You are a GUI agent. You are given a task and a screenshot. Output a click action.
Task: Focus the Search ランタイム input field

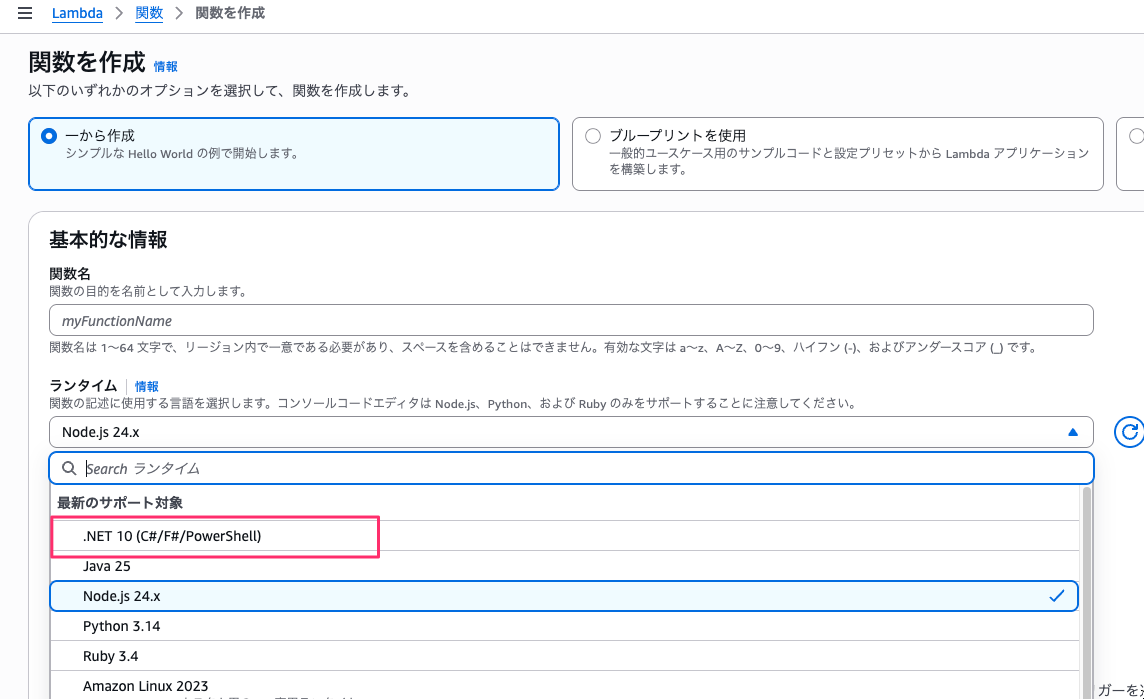click(580, 468)
